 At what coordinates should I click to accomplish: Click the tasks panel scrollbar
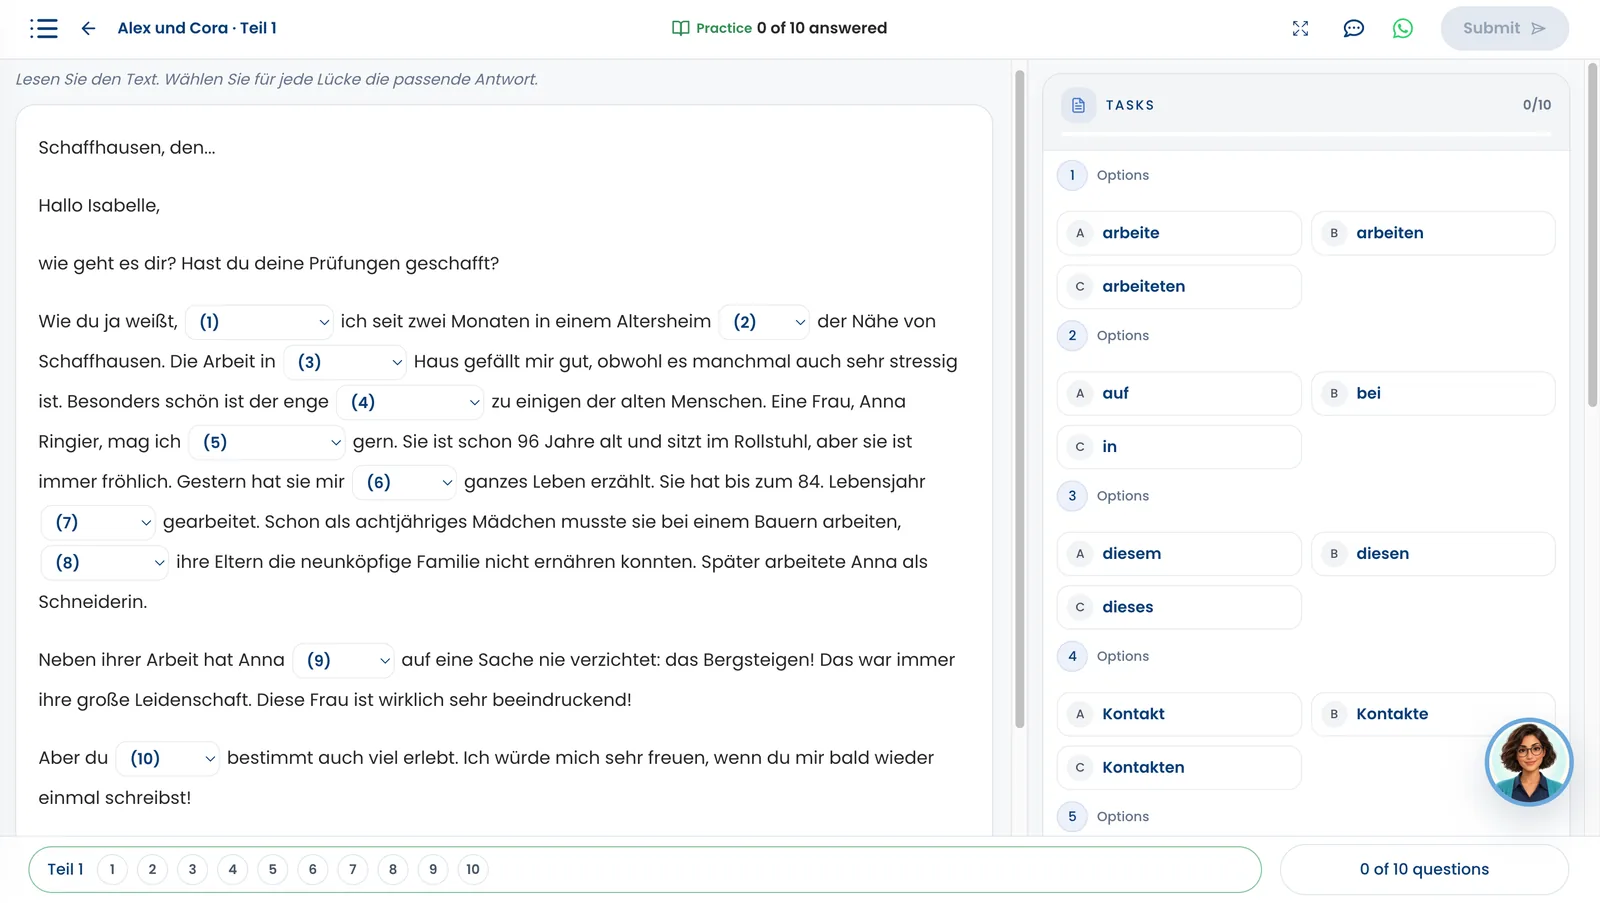1592,235
